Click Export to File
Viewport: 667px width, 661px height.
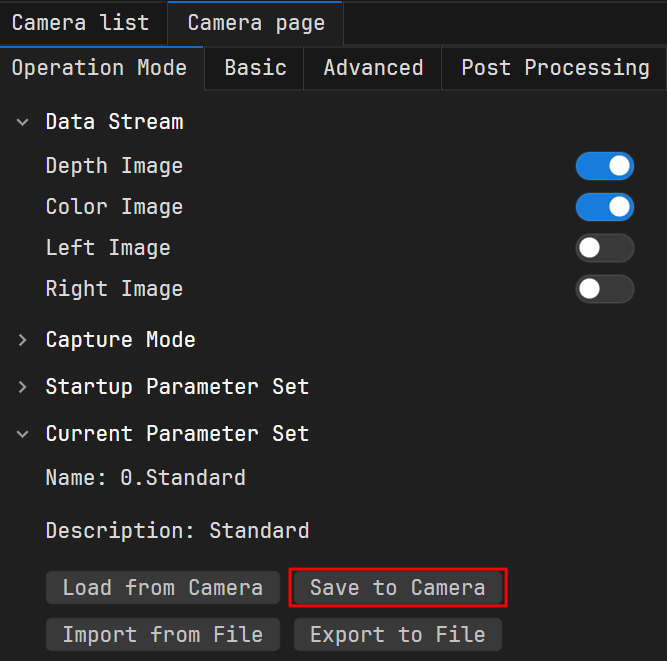click(x=397, y=635)
